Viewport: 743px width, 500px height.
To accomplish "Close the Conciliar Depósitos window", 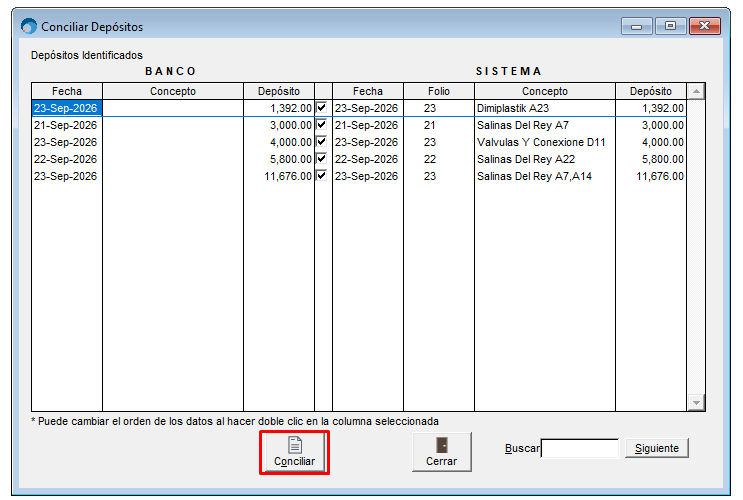I will point(705,26).
